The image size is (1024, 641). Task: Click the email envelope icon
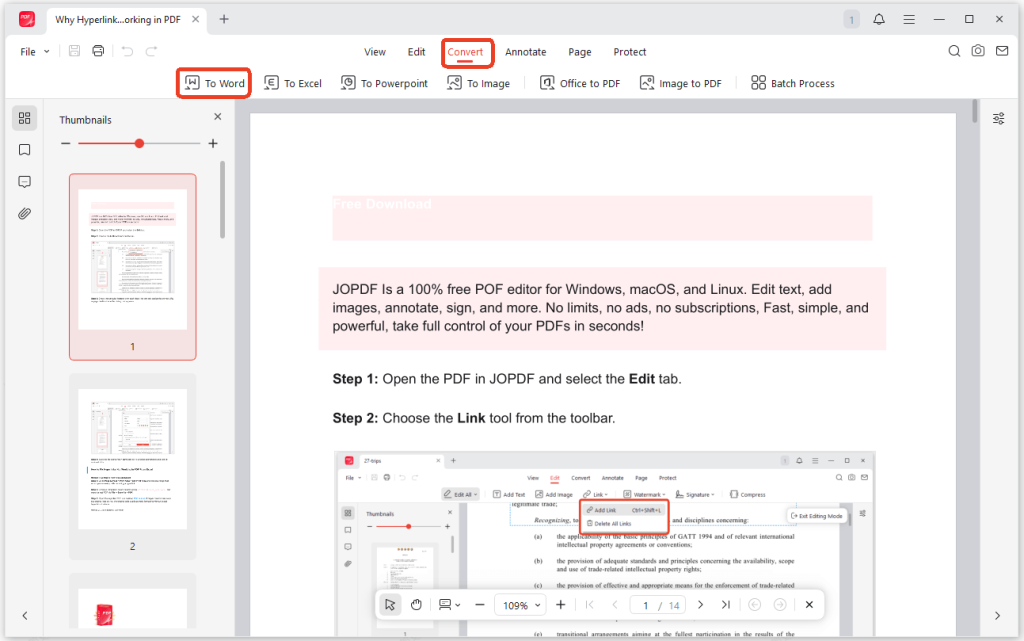(x=1002, y=51)
